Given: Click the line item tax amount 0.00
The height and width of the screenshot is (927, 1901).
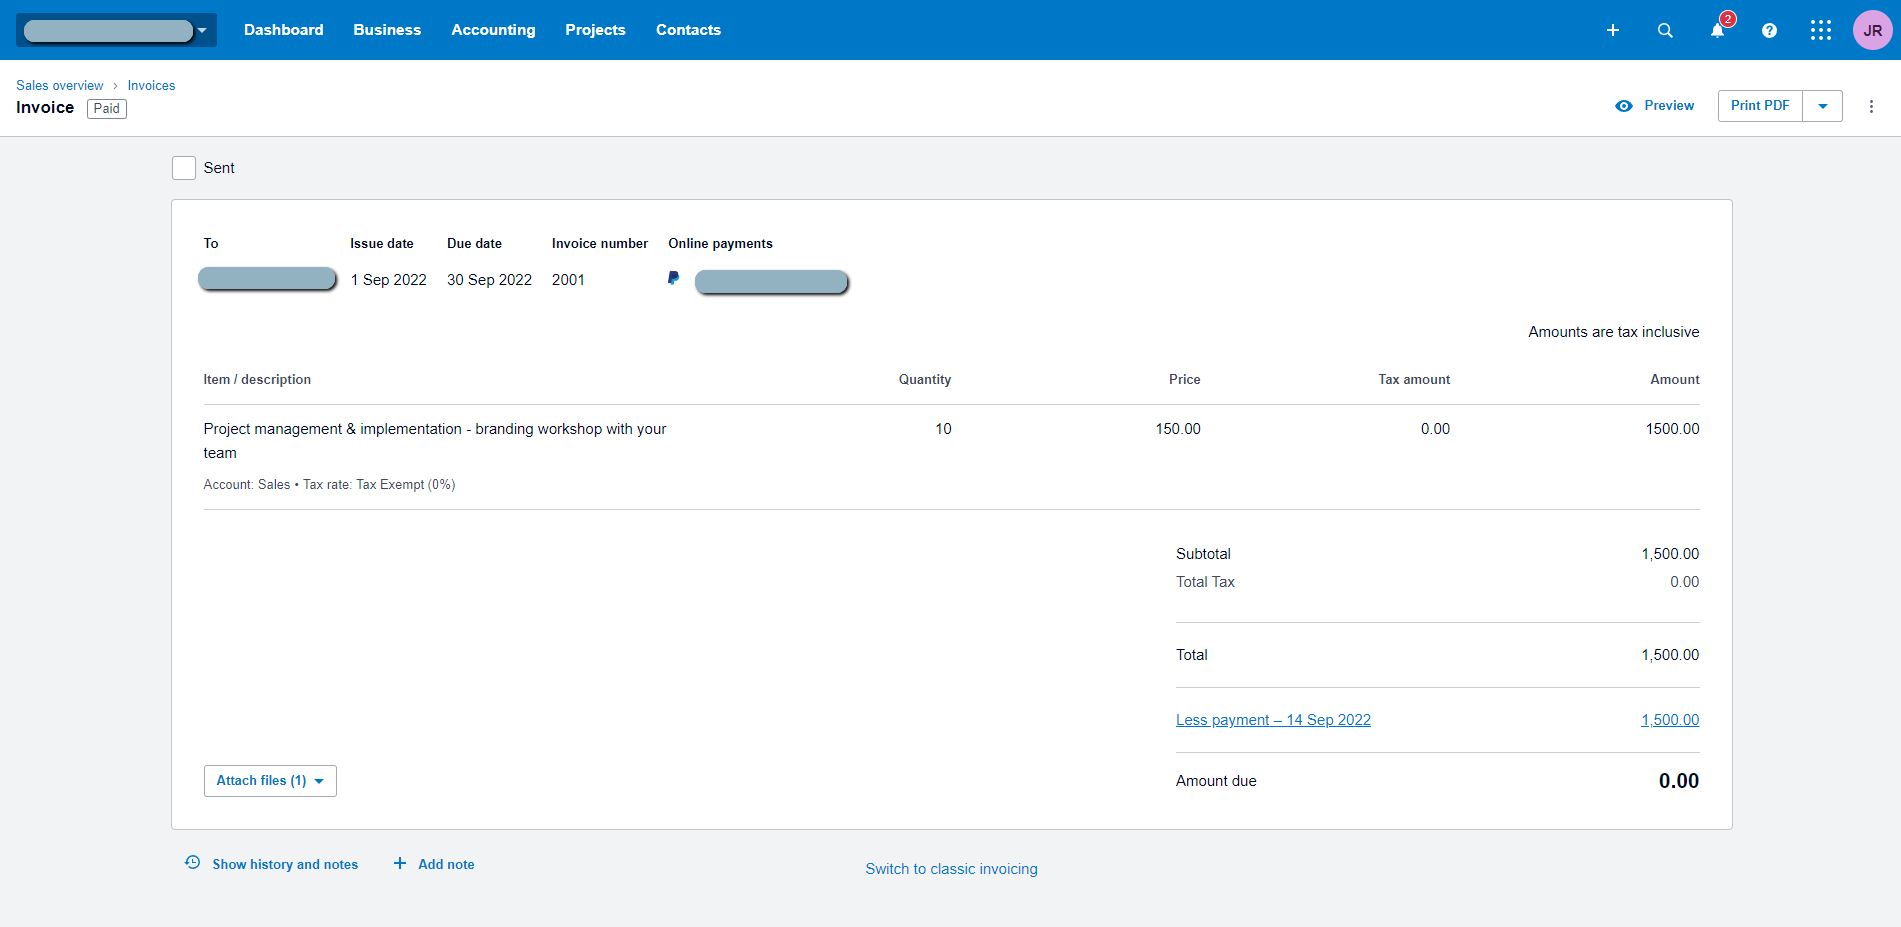Looking at the screenshot, I should coord(1435,429).
